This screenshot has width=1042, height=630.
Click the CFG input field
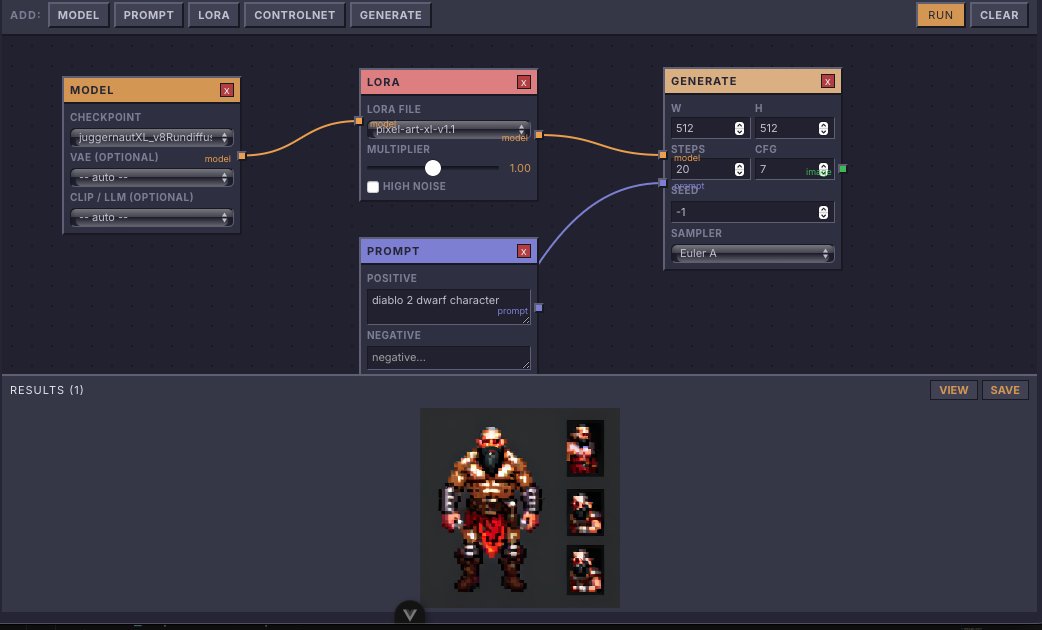coord(794,169)
